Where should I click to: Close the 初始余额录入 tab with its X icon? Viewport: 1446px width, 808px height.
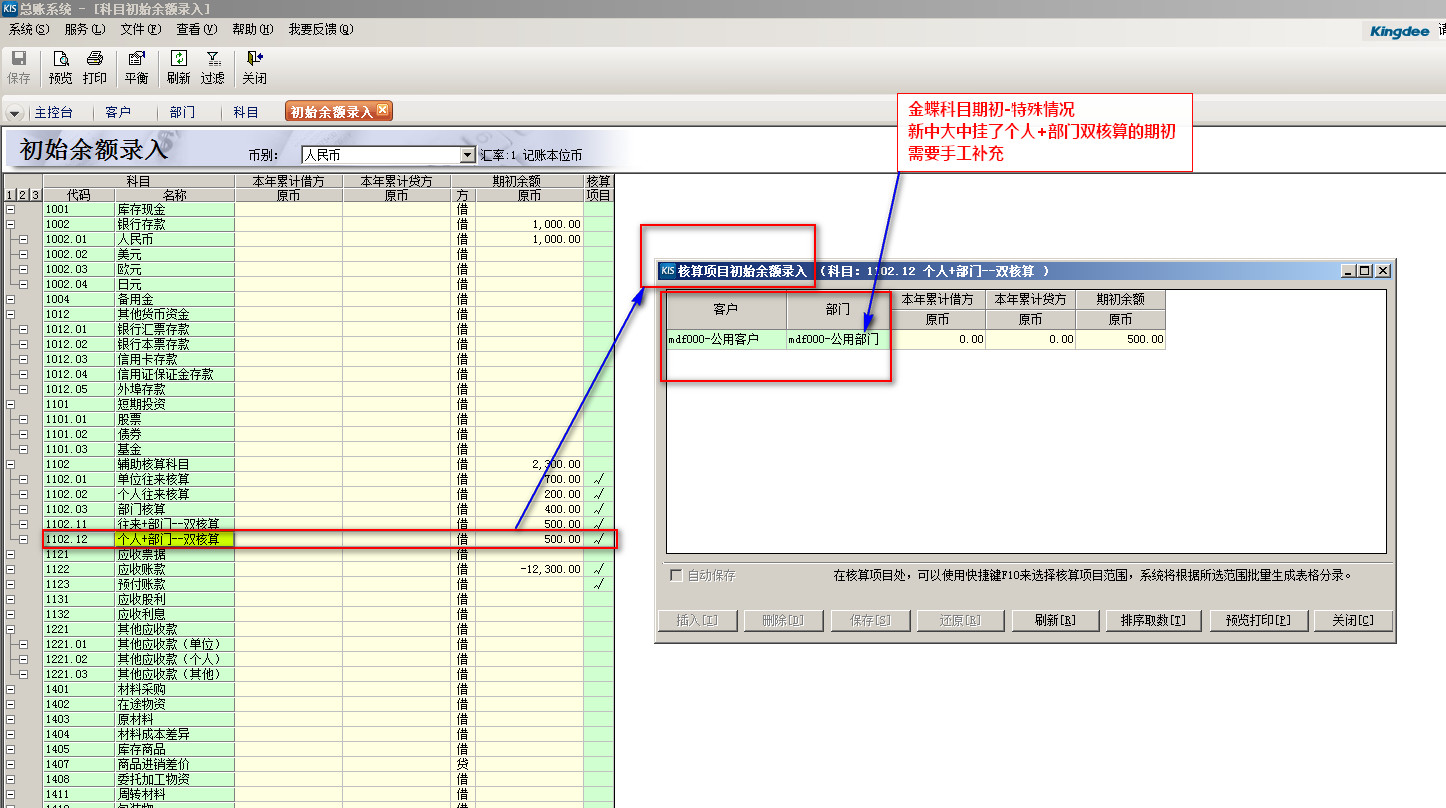(x=382, y=111)
